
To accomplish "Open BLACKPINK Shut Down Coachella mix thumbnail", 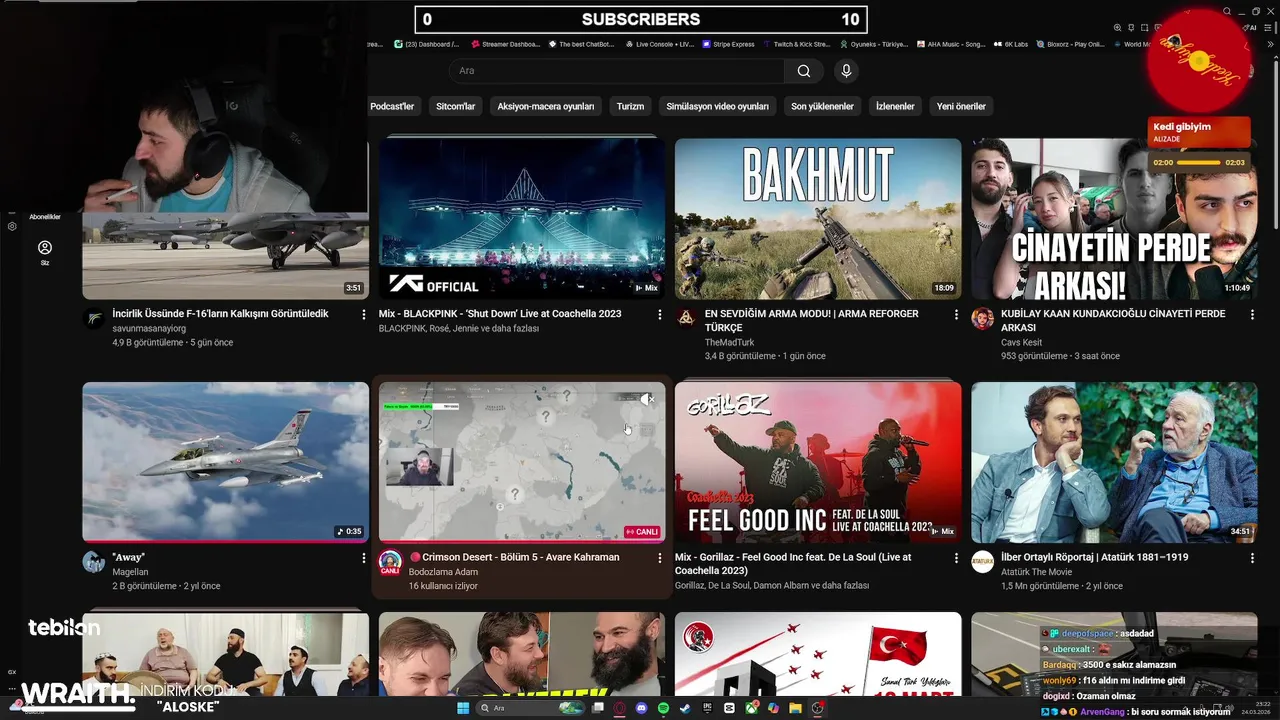I will tap(521, 218).
